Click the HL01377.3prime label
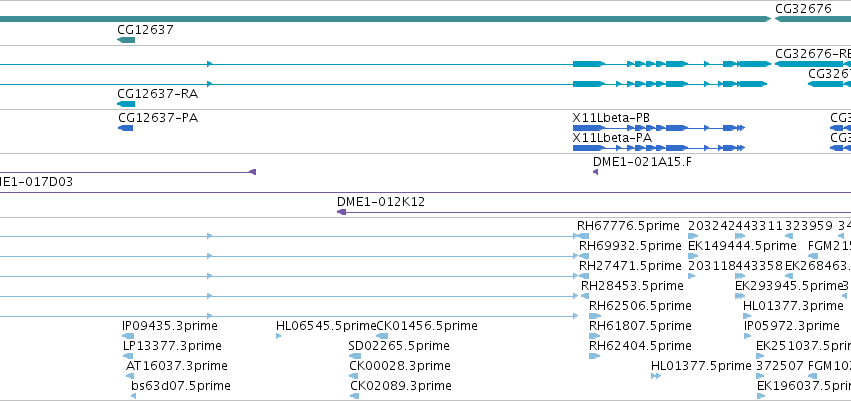The image size is (851, 401). click(793, 305)
